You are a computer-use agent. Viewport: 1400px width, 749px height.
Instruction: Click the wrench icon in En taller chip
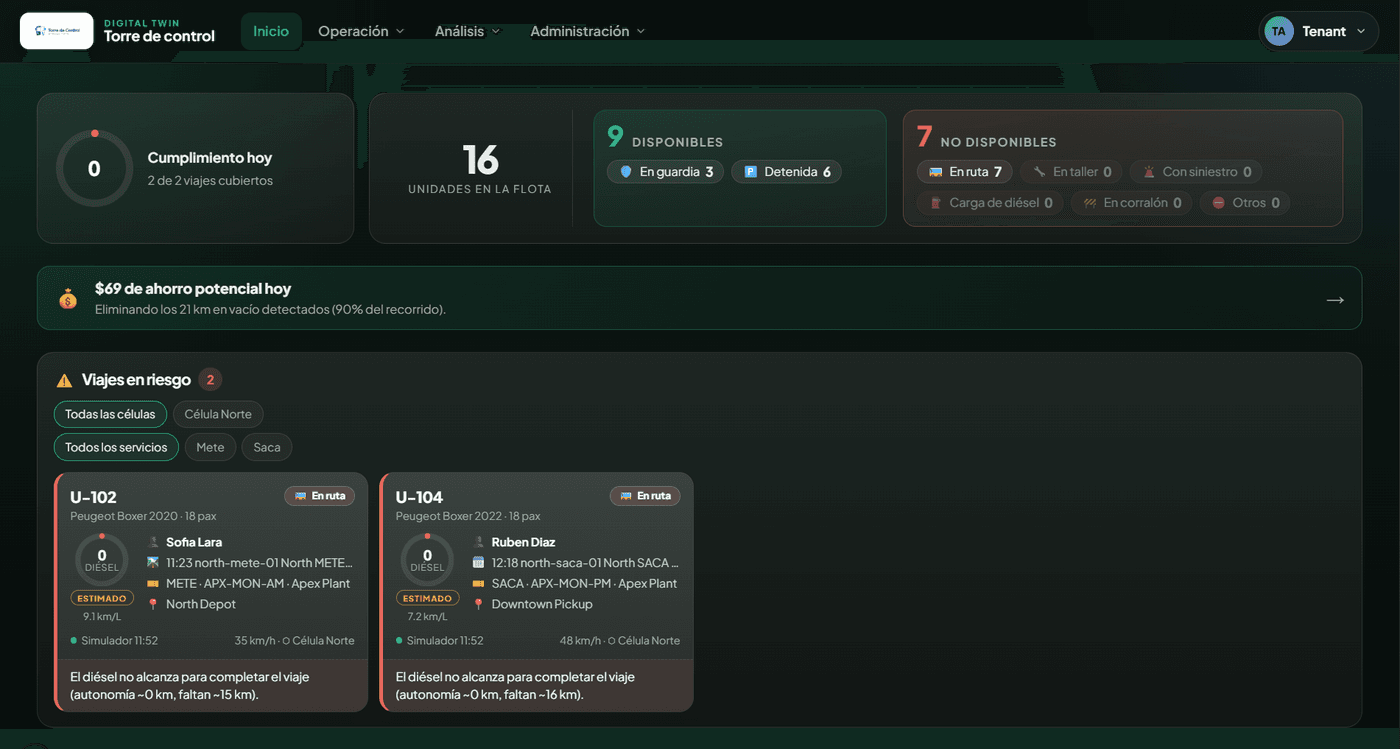pos(1040,172)
